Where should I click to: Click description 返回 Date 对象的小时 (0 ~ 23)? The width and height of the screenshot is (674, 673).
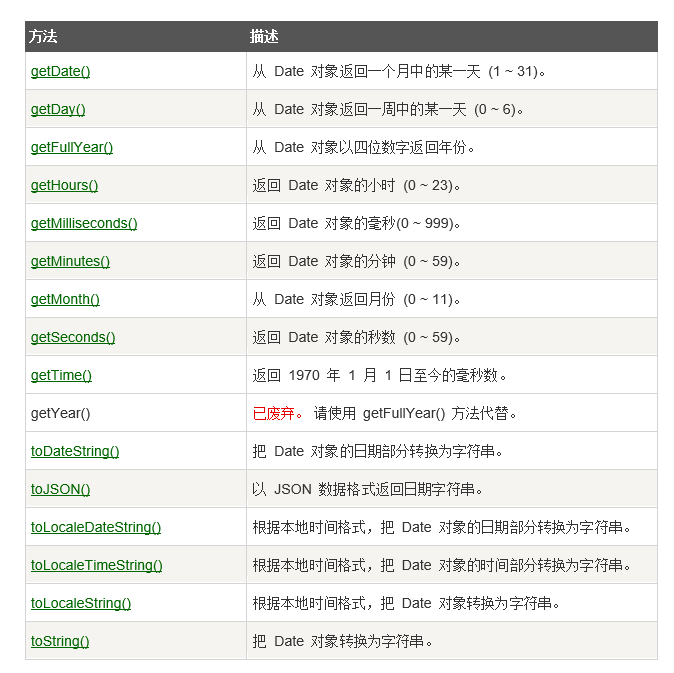point(356,185)
